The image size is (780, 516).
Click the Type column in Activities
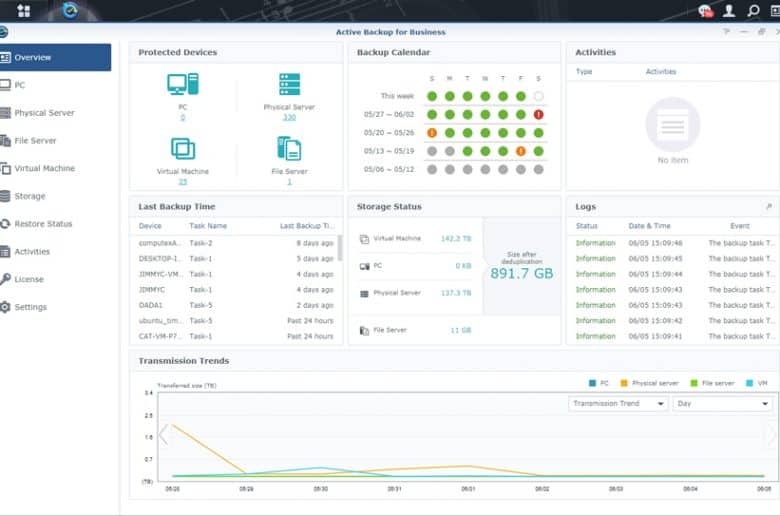[584, 72]
